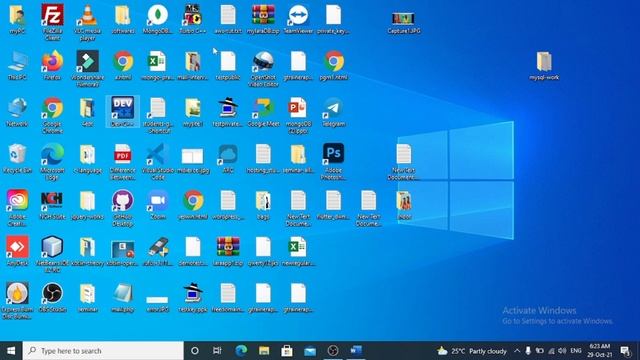640x360 pixels.
Task: Select the OpenShot Video Editor shortcut
Action: (x=263, y=62)
